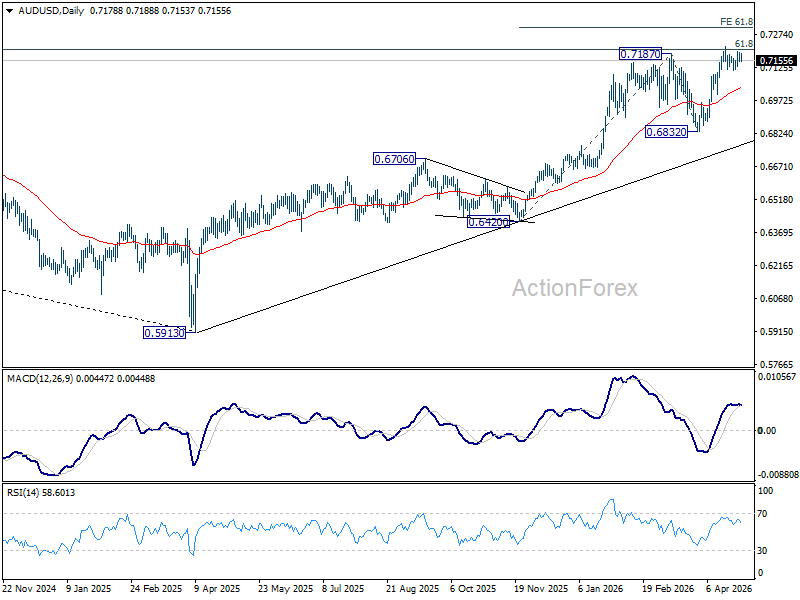Click the 21 Aug 2025 date label
The width and height of the screenshot is (800, 600).
[412, 589]
